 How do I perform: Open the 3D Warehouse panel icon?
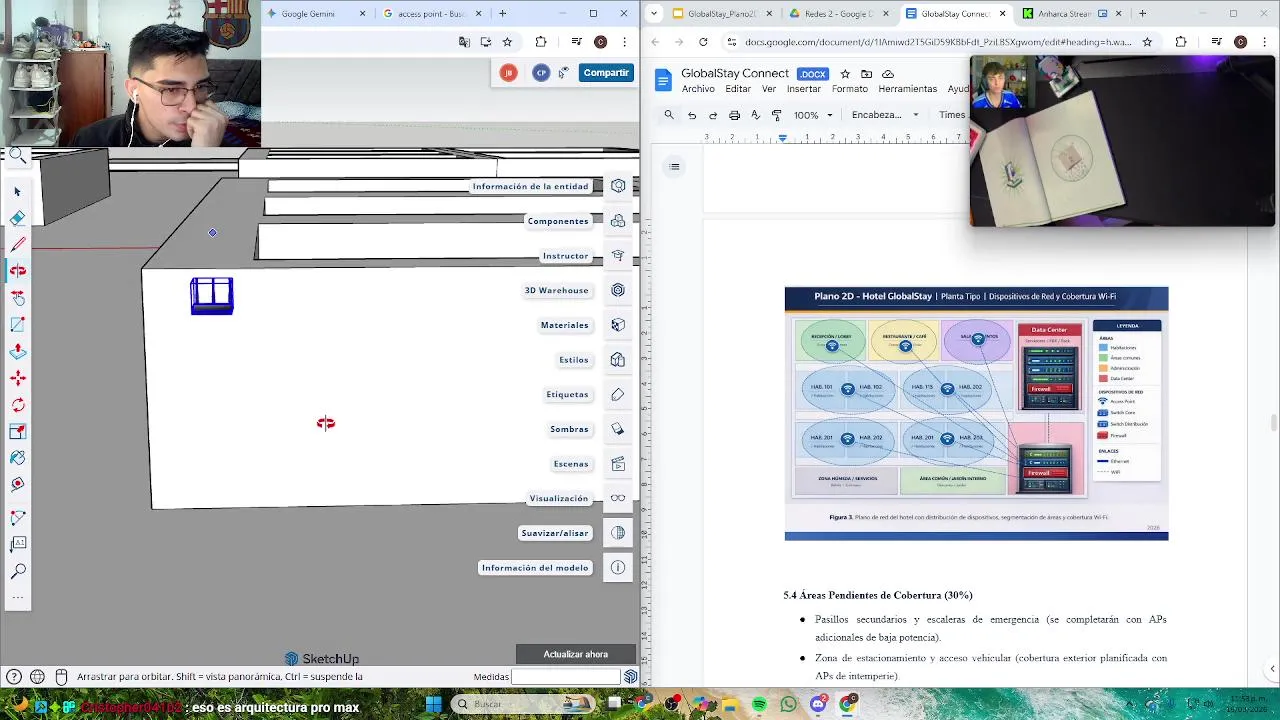pos(618,290)
